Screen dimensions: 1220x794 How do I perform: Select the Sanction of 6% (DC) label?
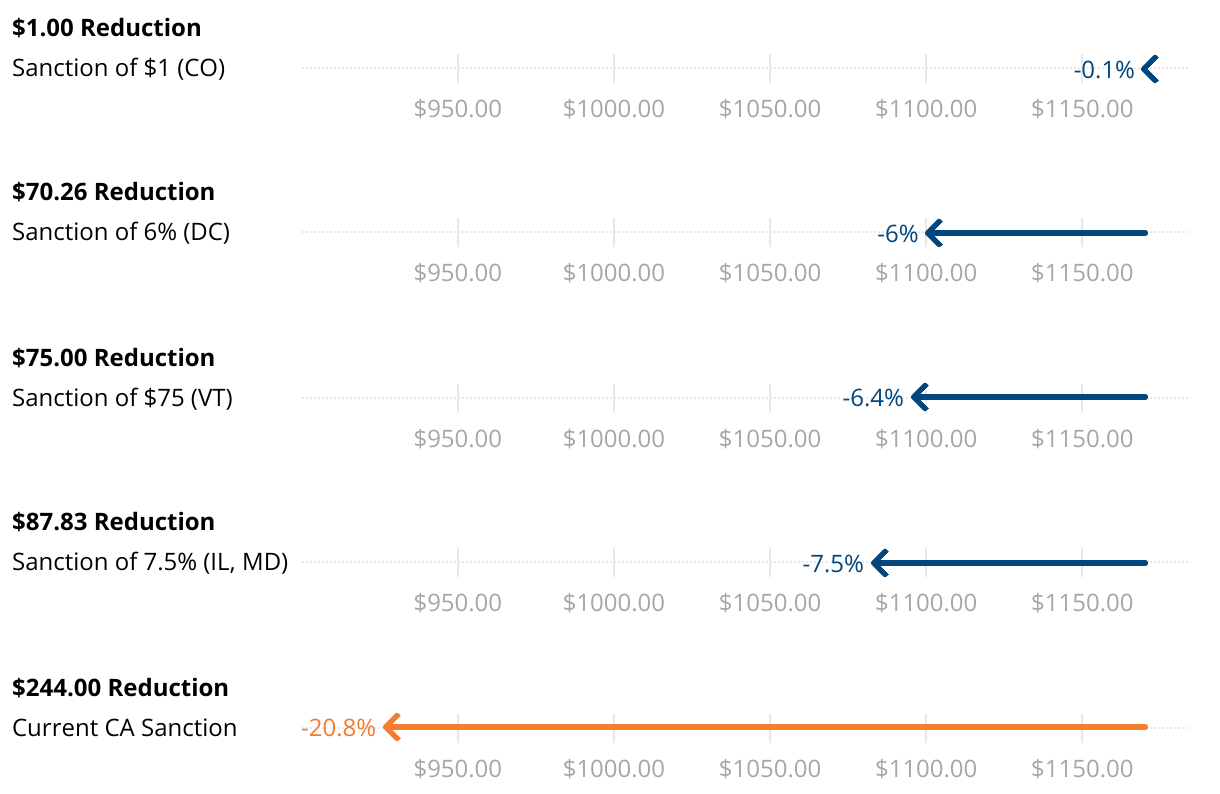coord(121,232)
